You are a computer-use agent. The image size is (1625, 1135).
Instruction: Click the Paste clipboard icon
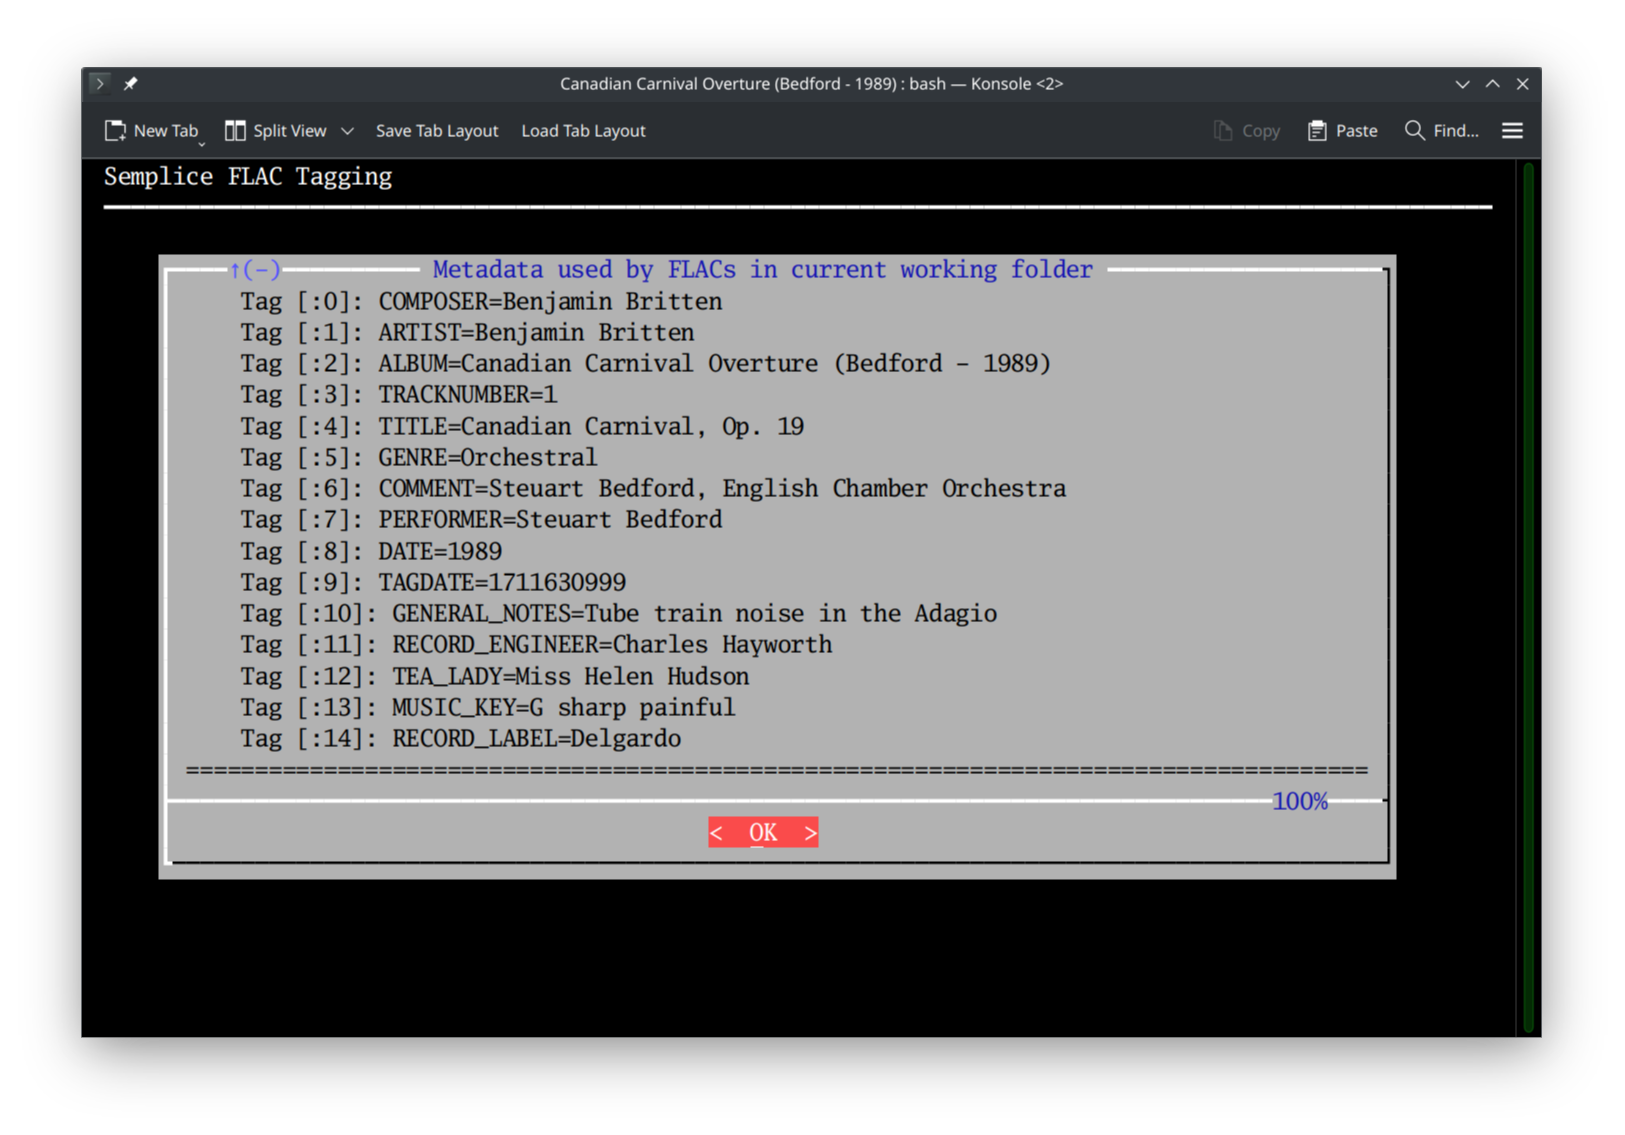coord(1317,130)
